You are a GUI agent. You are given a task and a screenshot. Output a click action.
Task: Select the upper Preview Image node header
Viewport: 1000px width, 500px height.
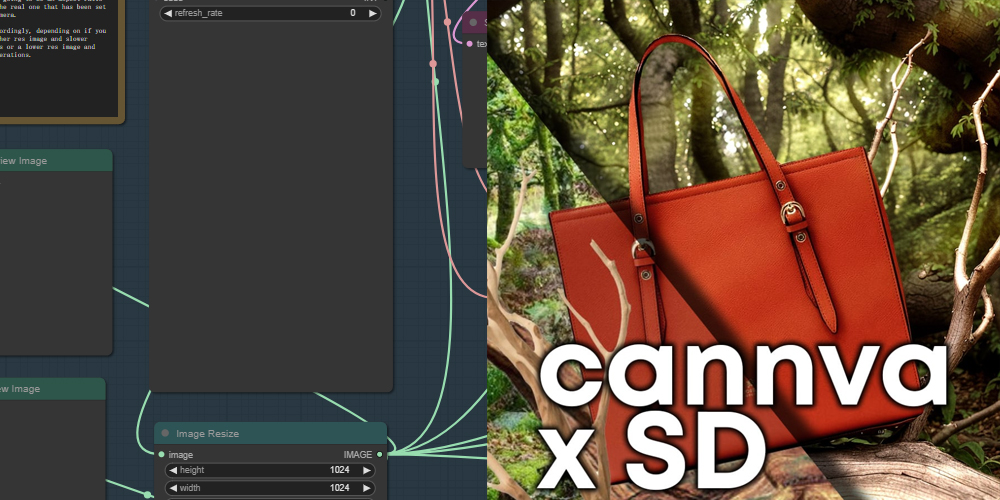click(56, 161)
